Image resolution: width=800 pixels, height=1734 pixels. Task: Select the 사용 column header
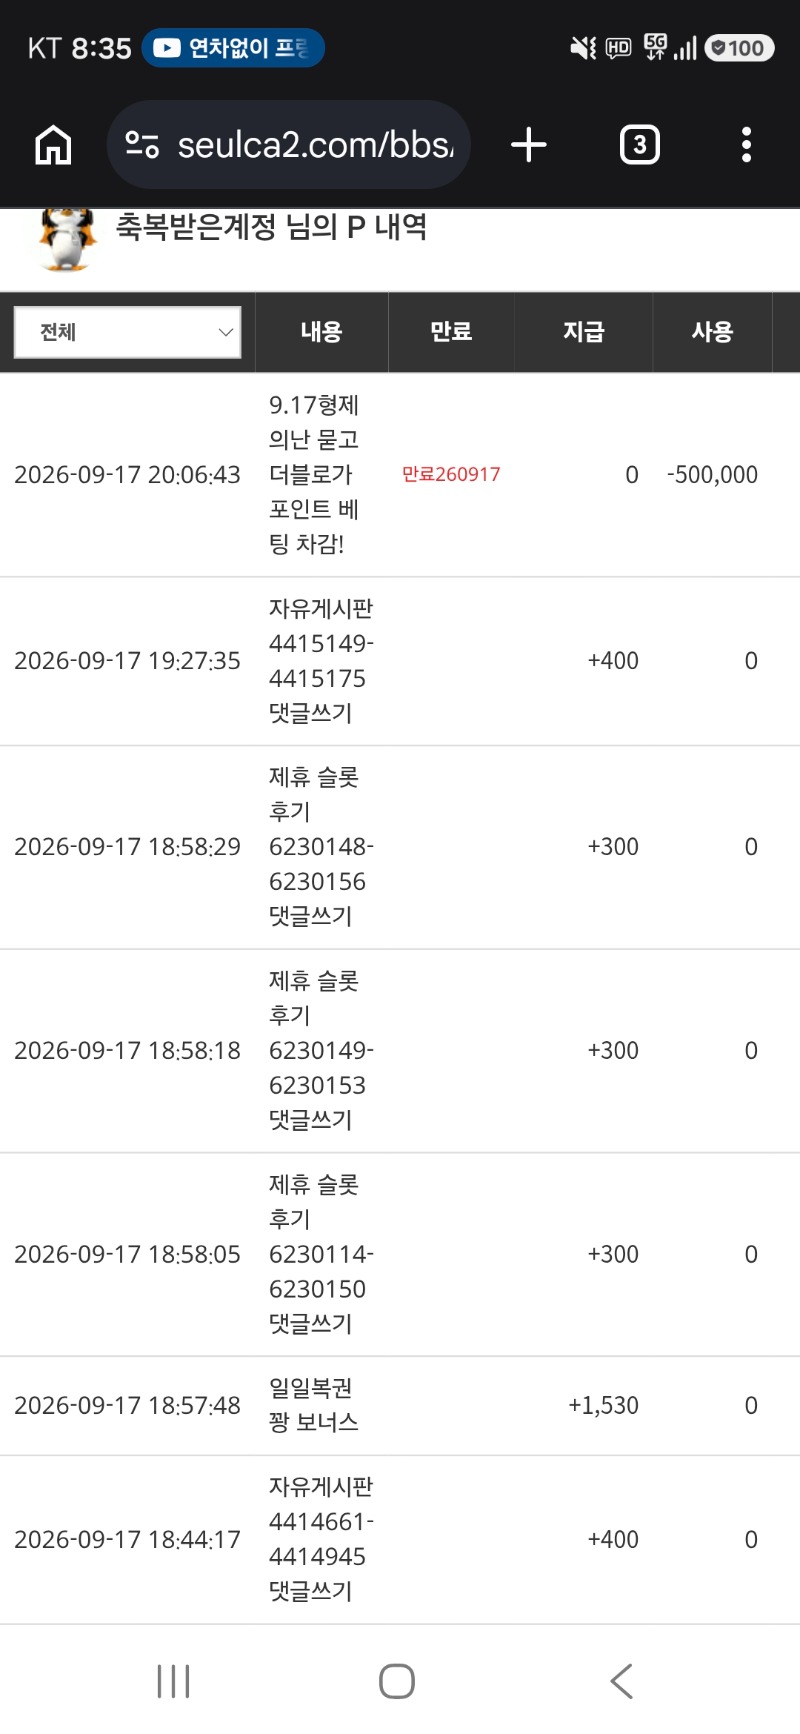click(712, 332)
